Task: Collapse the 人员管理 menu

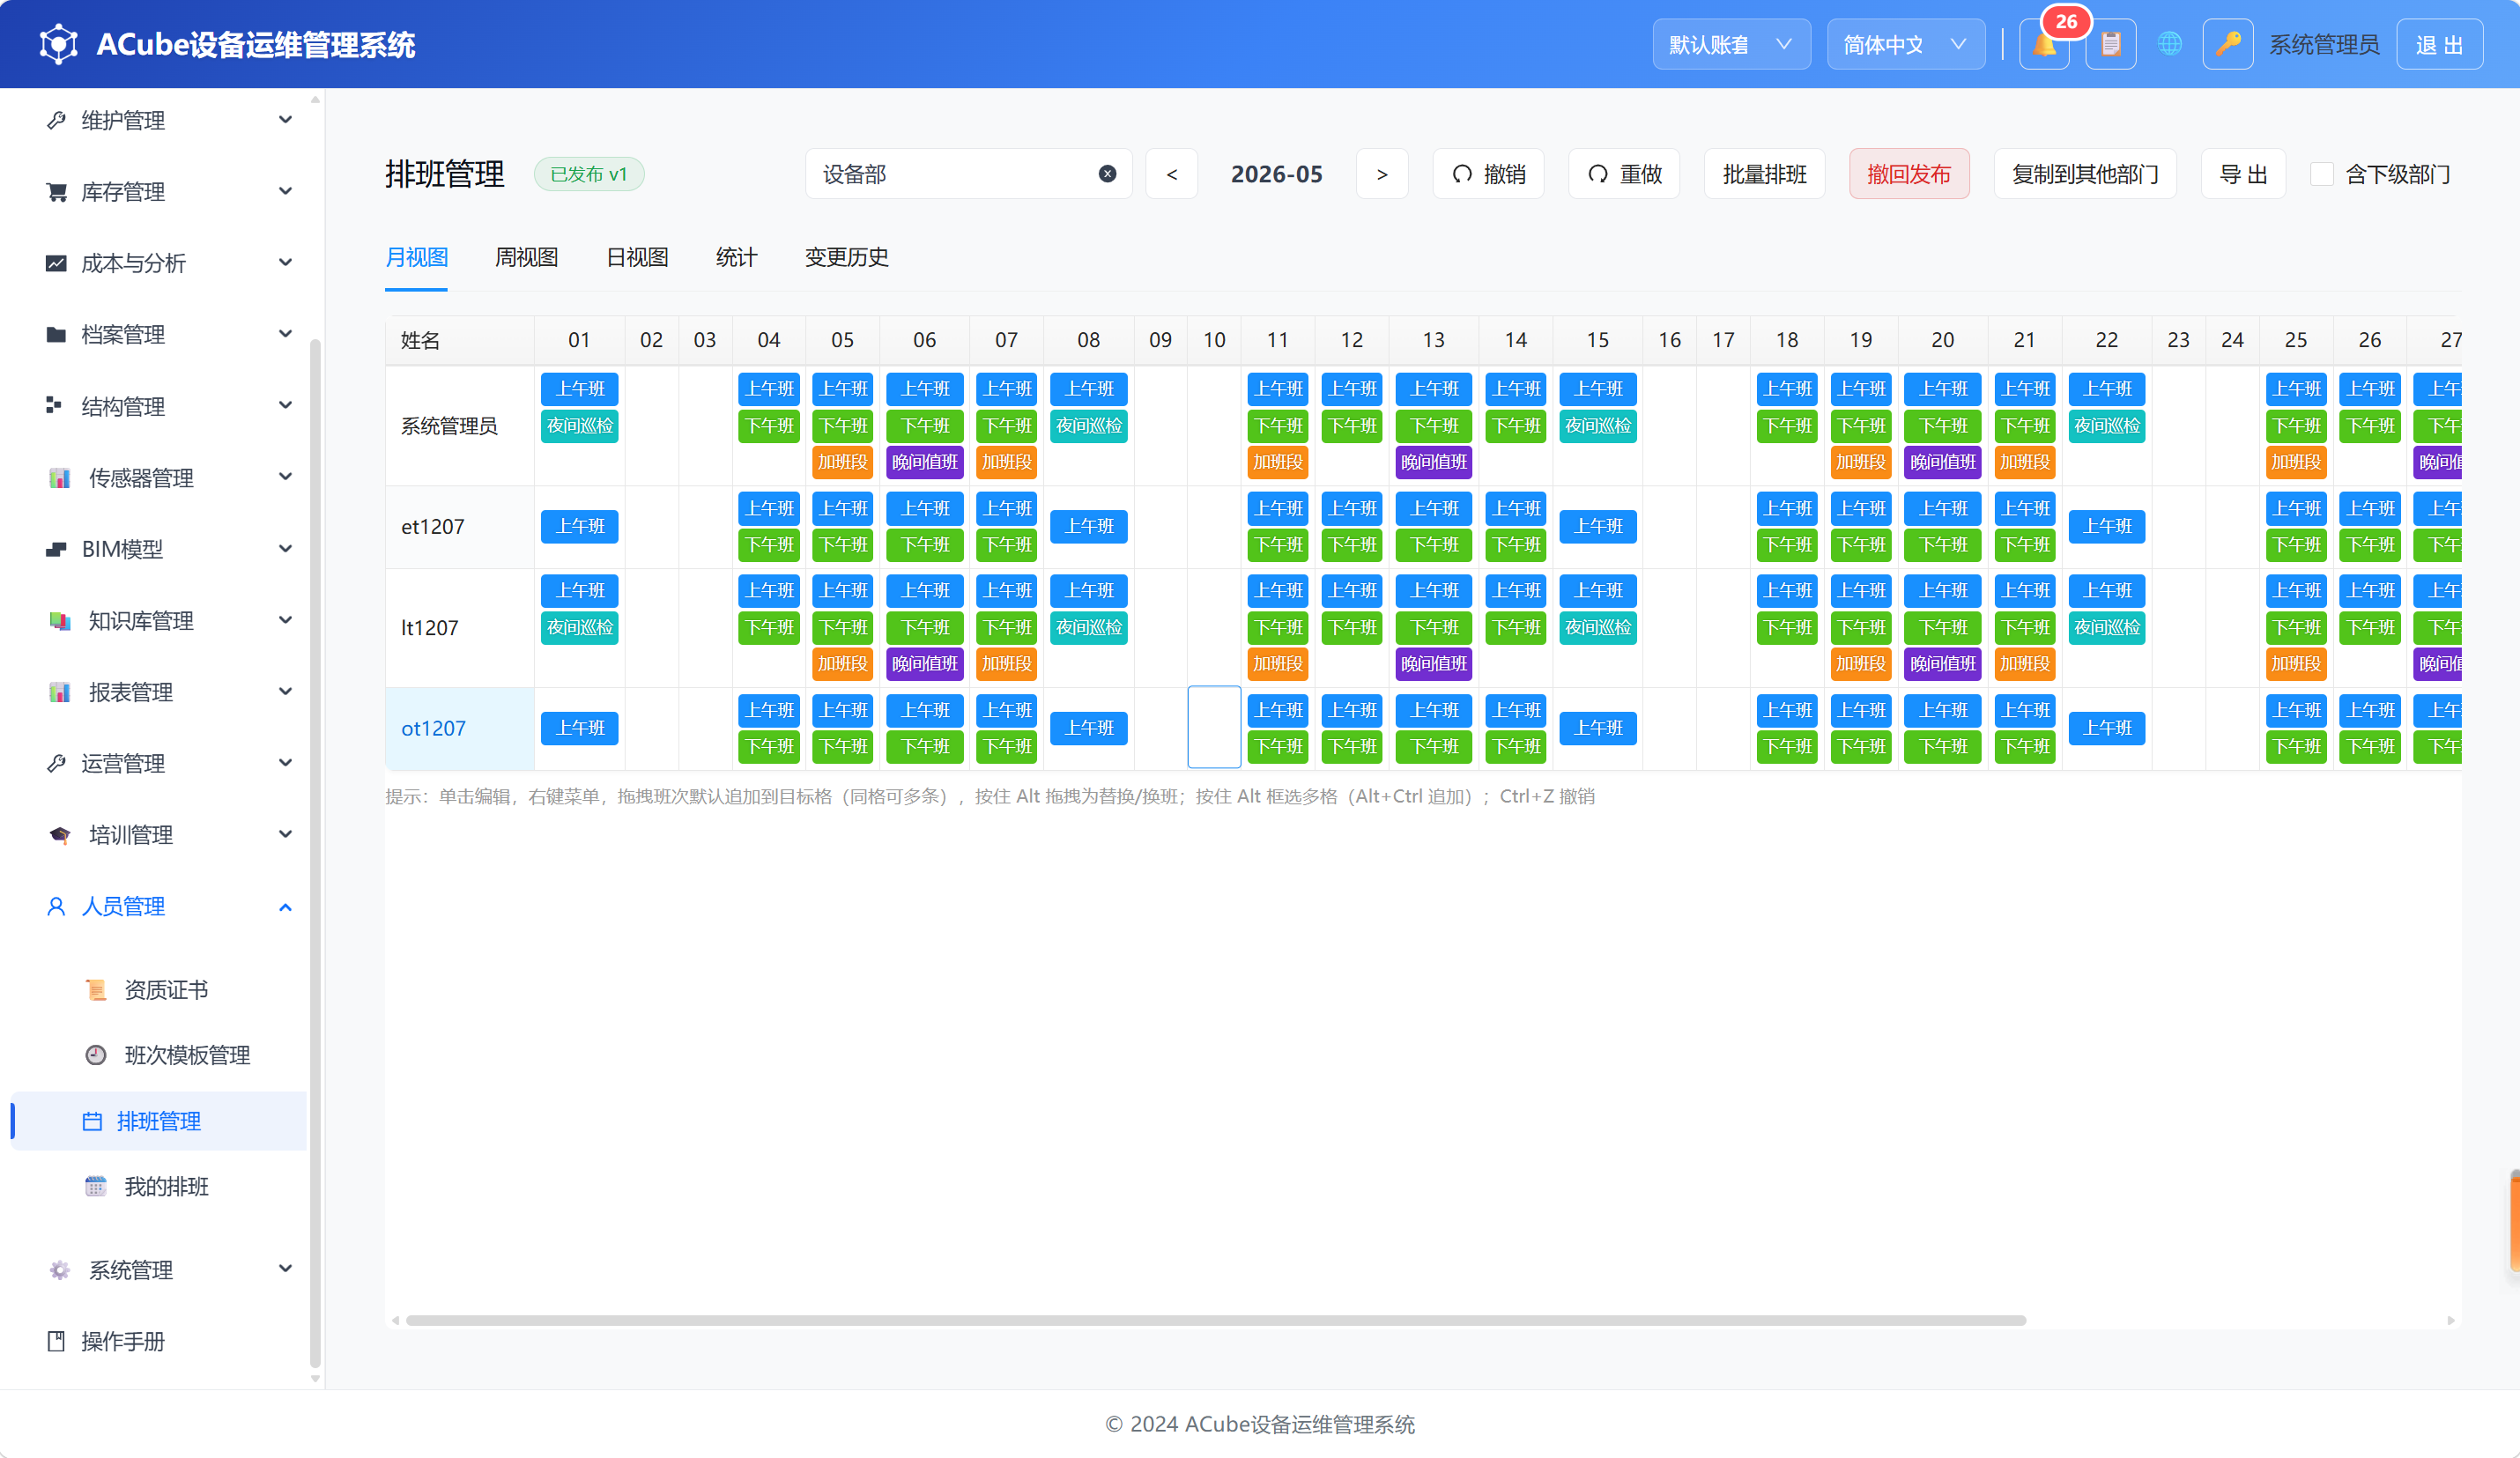Action: pos(168,907)
